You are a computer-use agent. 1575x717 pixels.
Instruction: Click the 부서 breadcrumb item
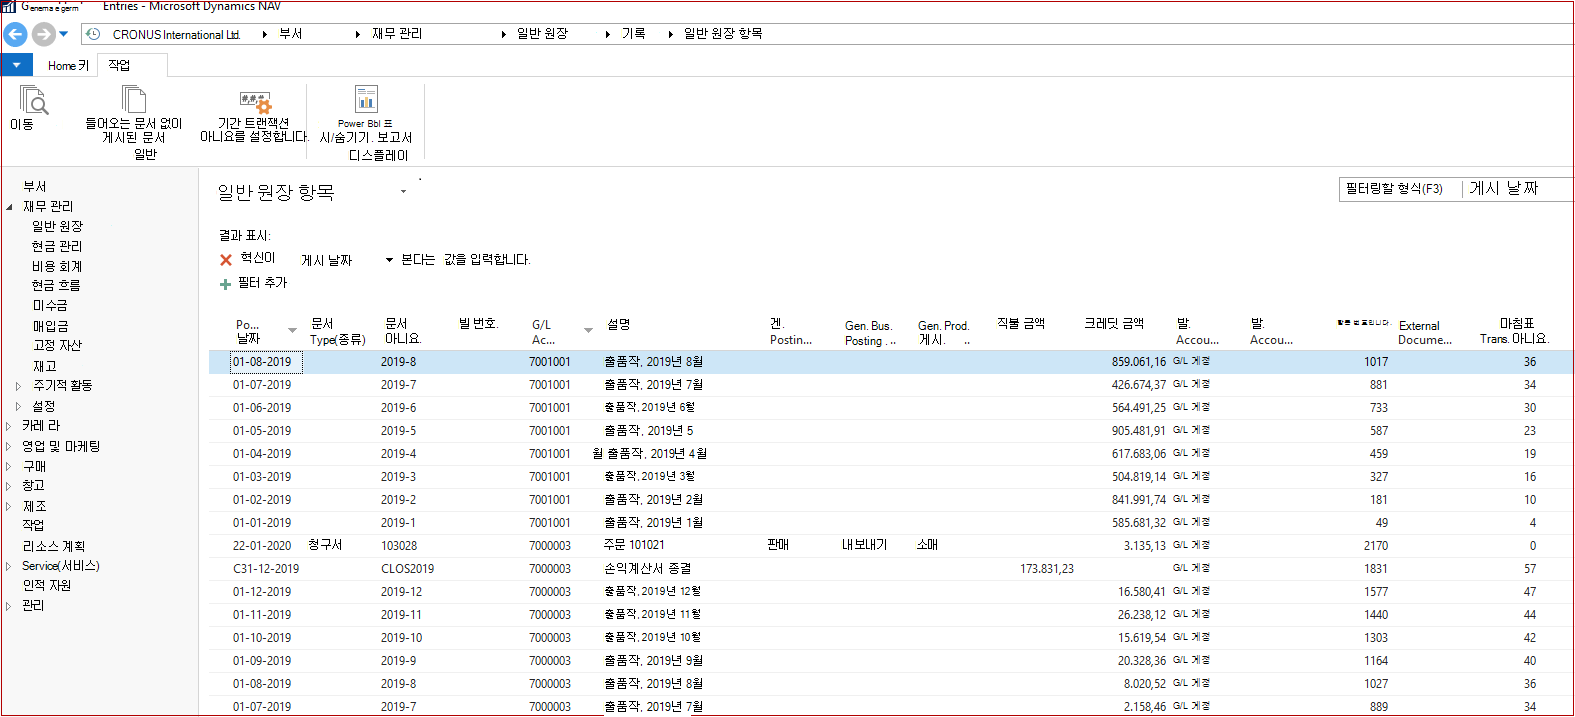click(x=291, y=34)
